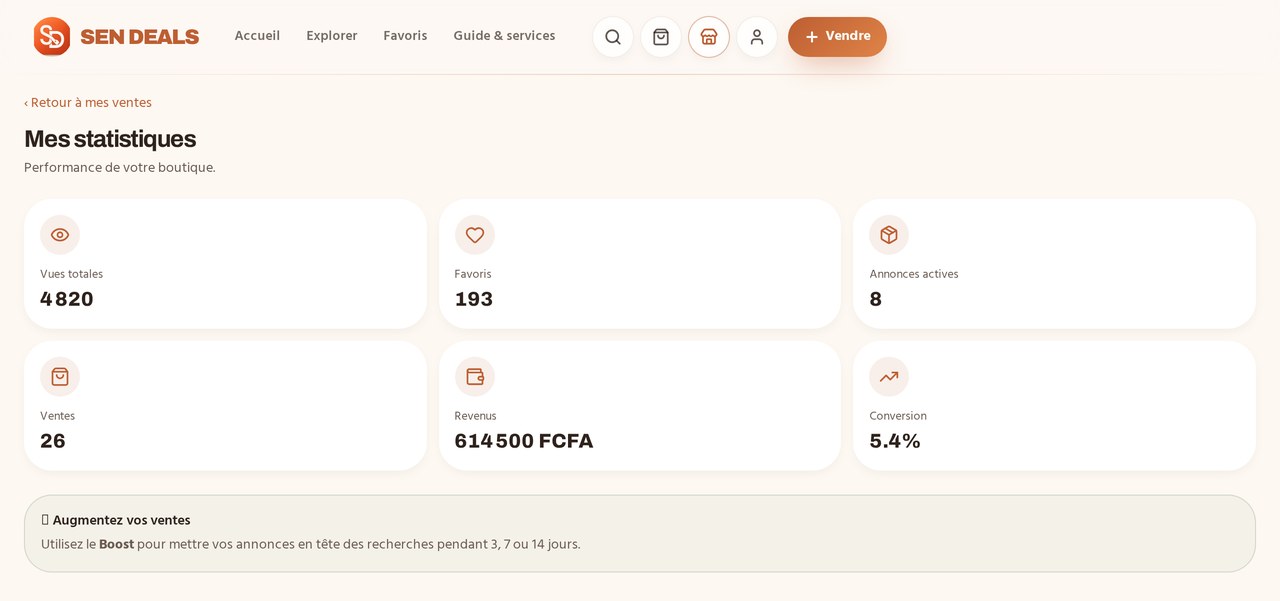Click the bold Boost word in the tip
This screenshot has height=601, width=1280.
point(116,544)
